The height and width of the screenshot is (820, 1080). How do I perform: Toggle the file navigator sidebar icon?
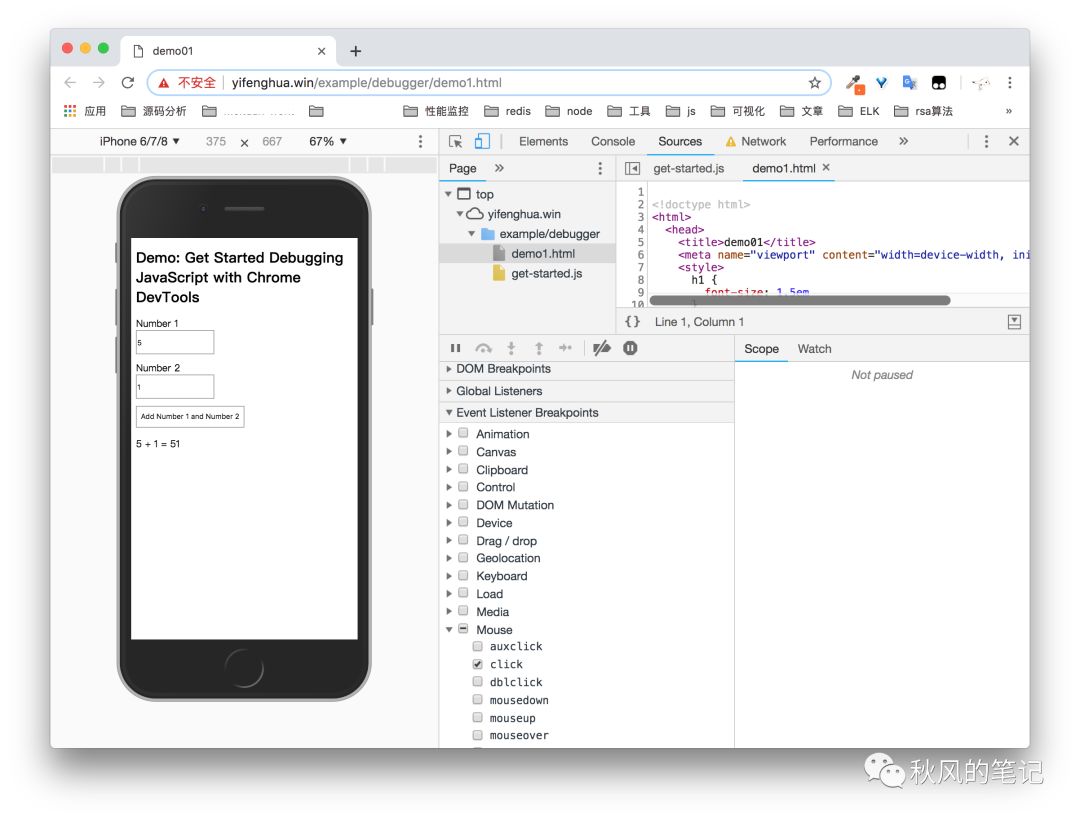tap(632, 169)
